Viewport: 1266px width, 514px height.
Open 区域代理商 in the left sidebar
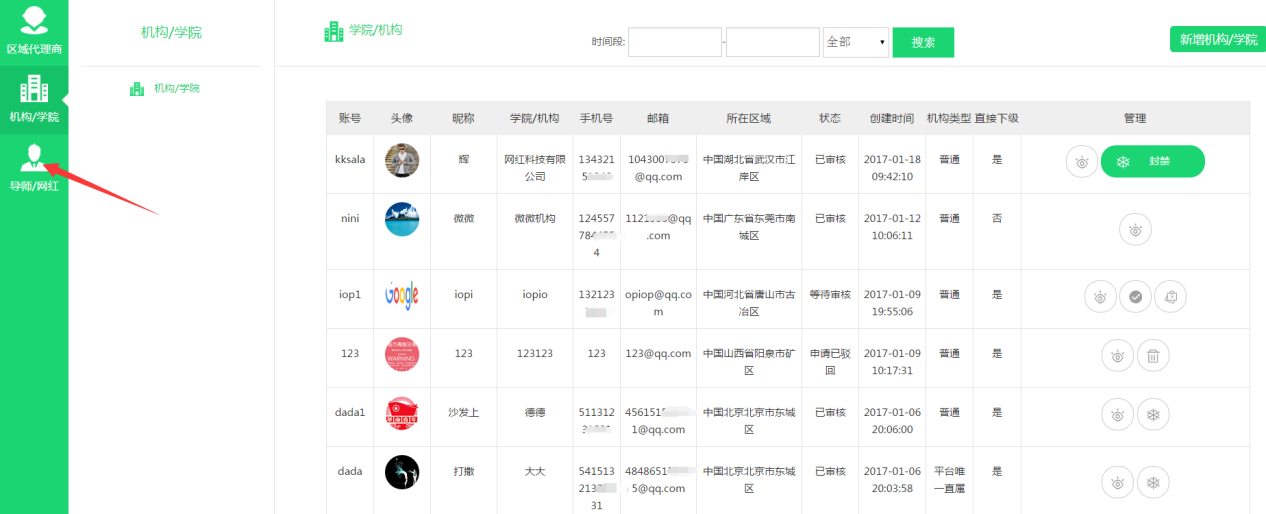click(x=34, y=31)
